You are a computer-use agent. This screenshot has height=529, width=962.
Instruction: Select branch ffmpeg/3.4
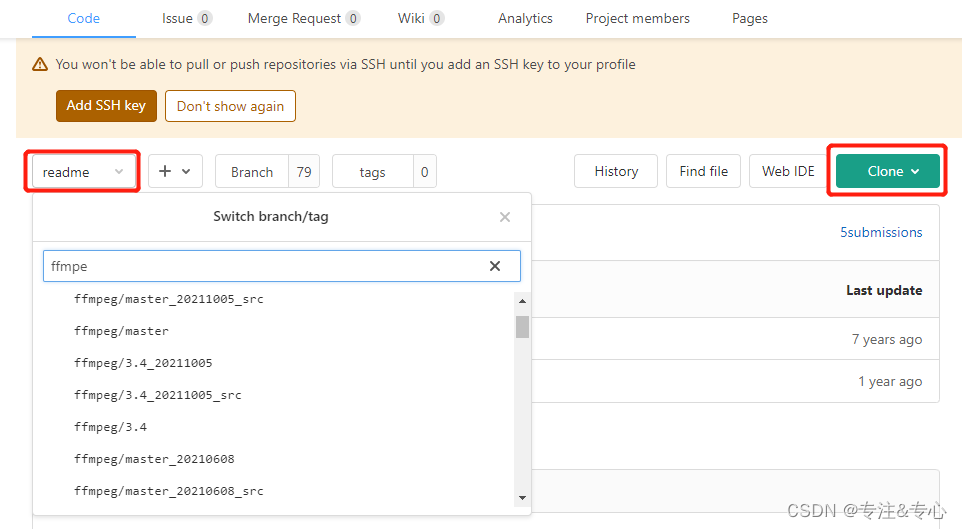tap(110, 427)
